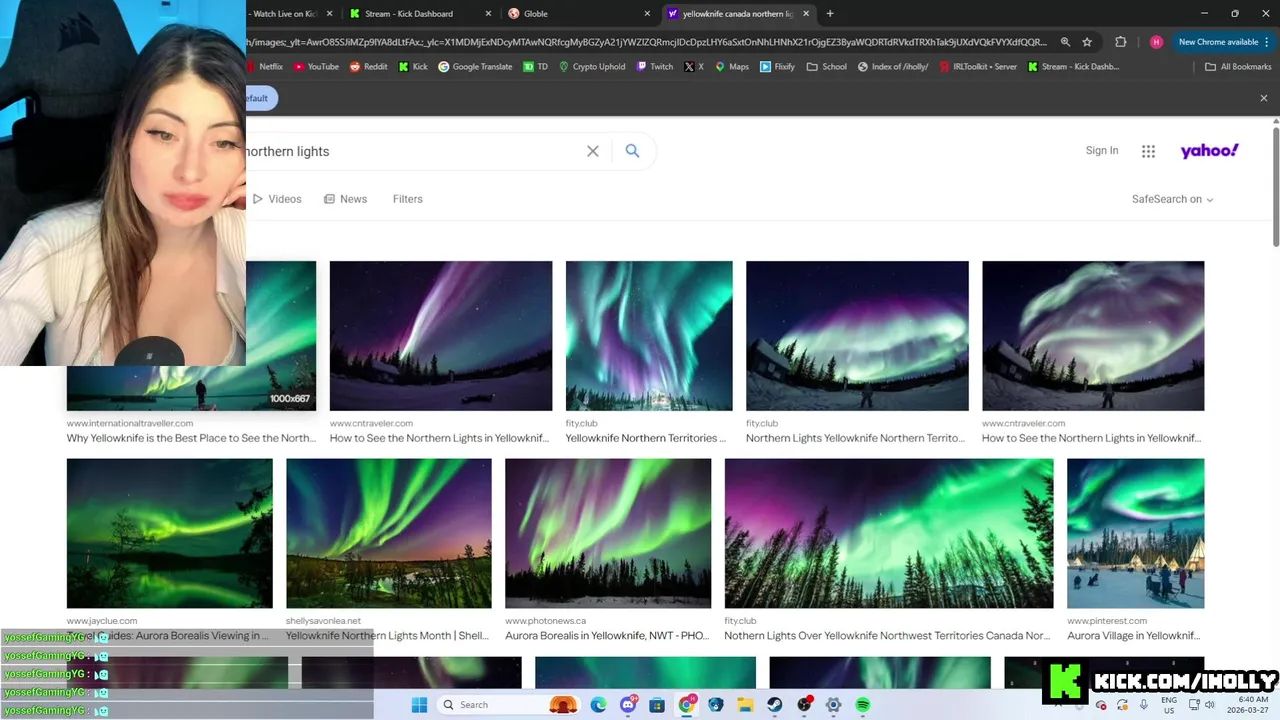1280x720 pixels.
Task: Open Microsoft Store from the taskbar
Action: [657, 705]
